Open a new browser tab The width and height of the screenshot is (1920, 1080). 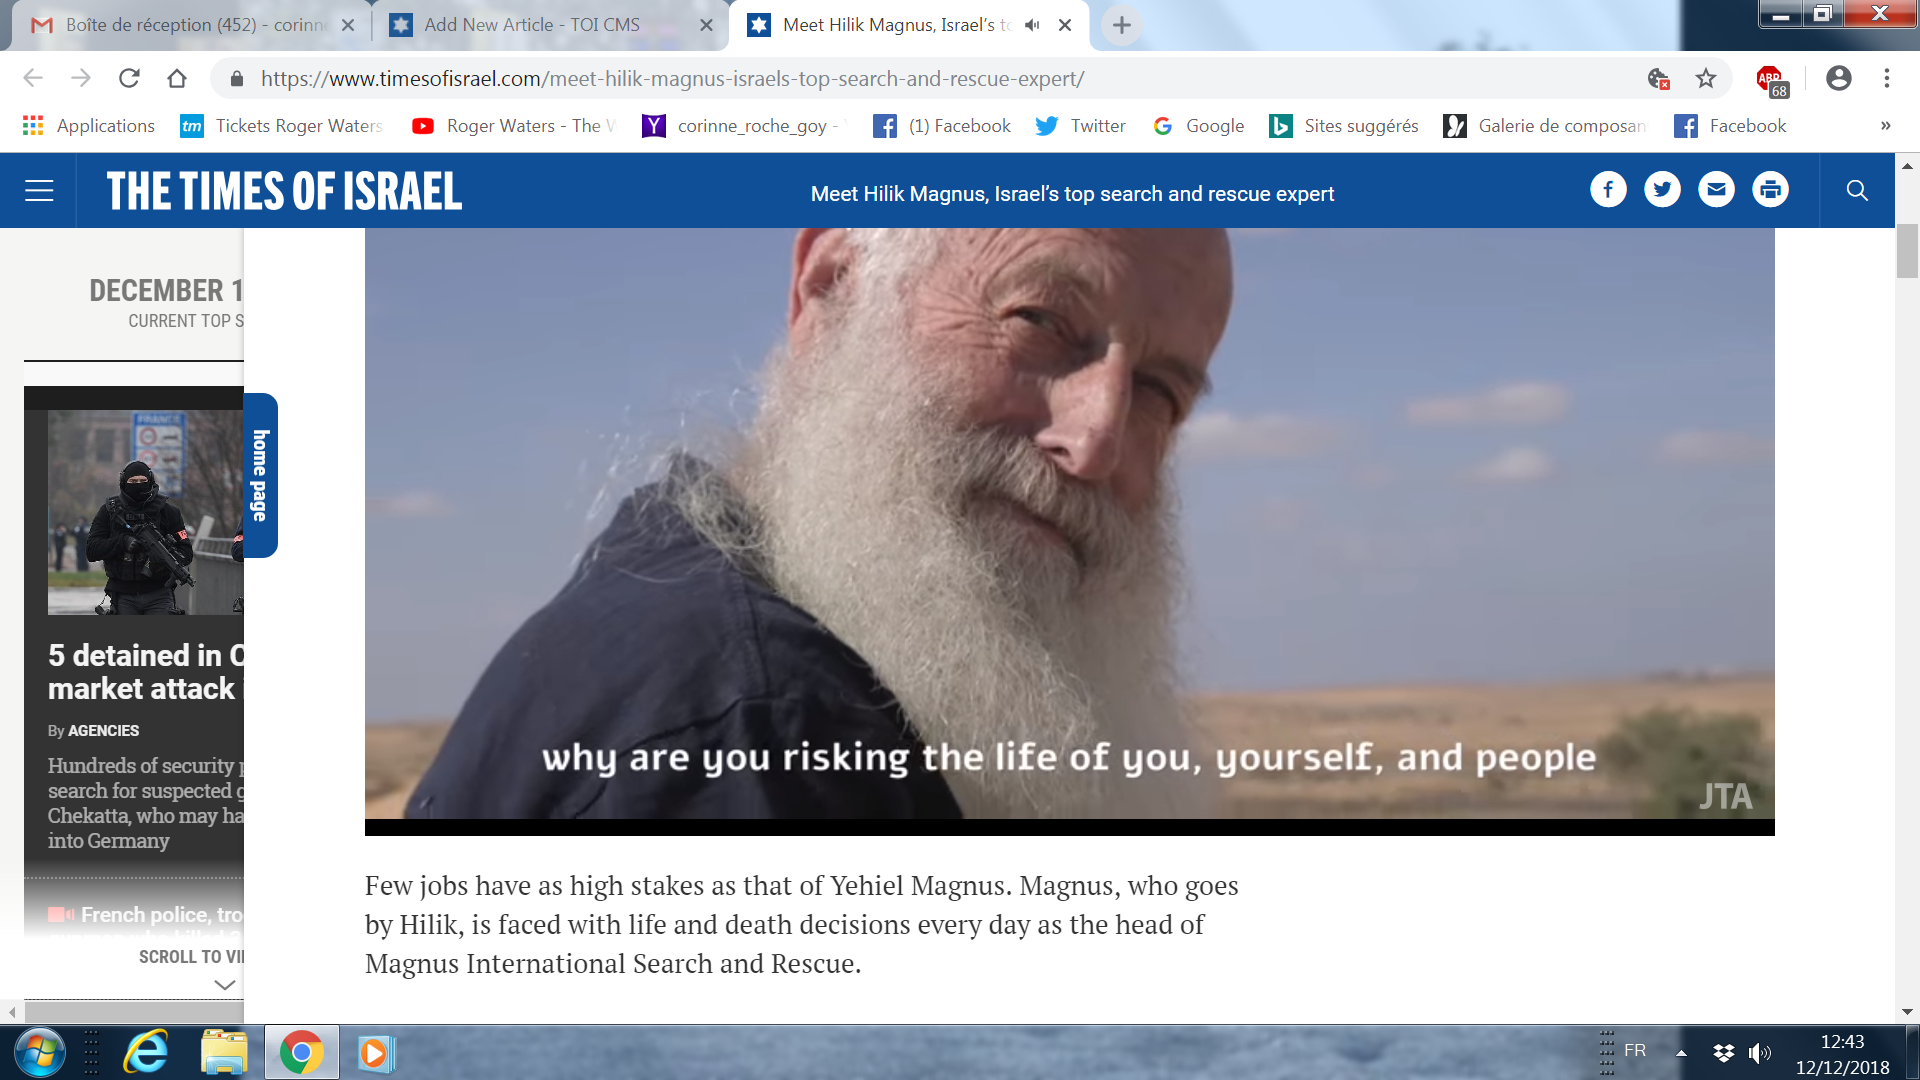point(1121,25)
